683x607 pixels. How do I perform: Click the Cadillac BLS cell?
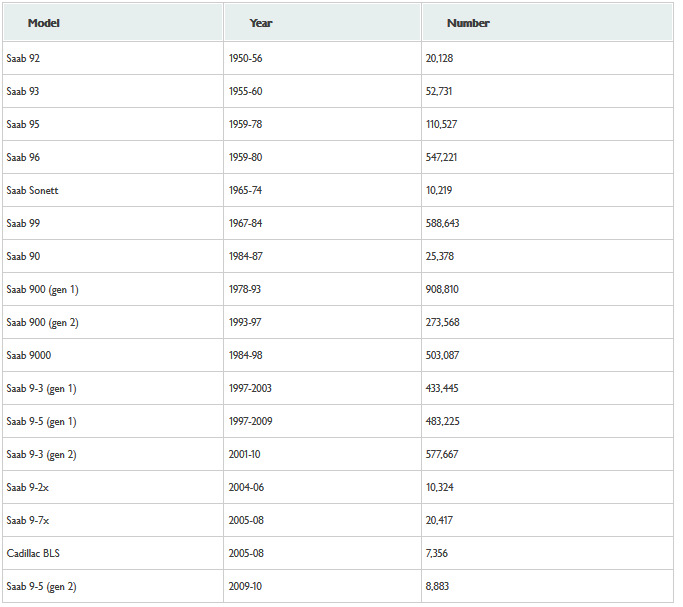click(x=33, y=553)
